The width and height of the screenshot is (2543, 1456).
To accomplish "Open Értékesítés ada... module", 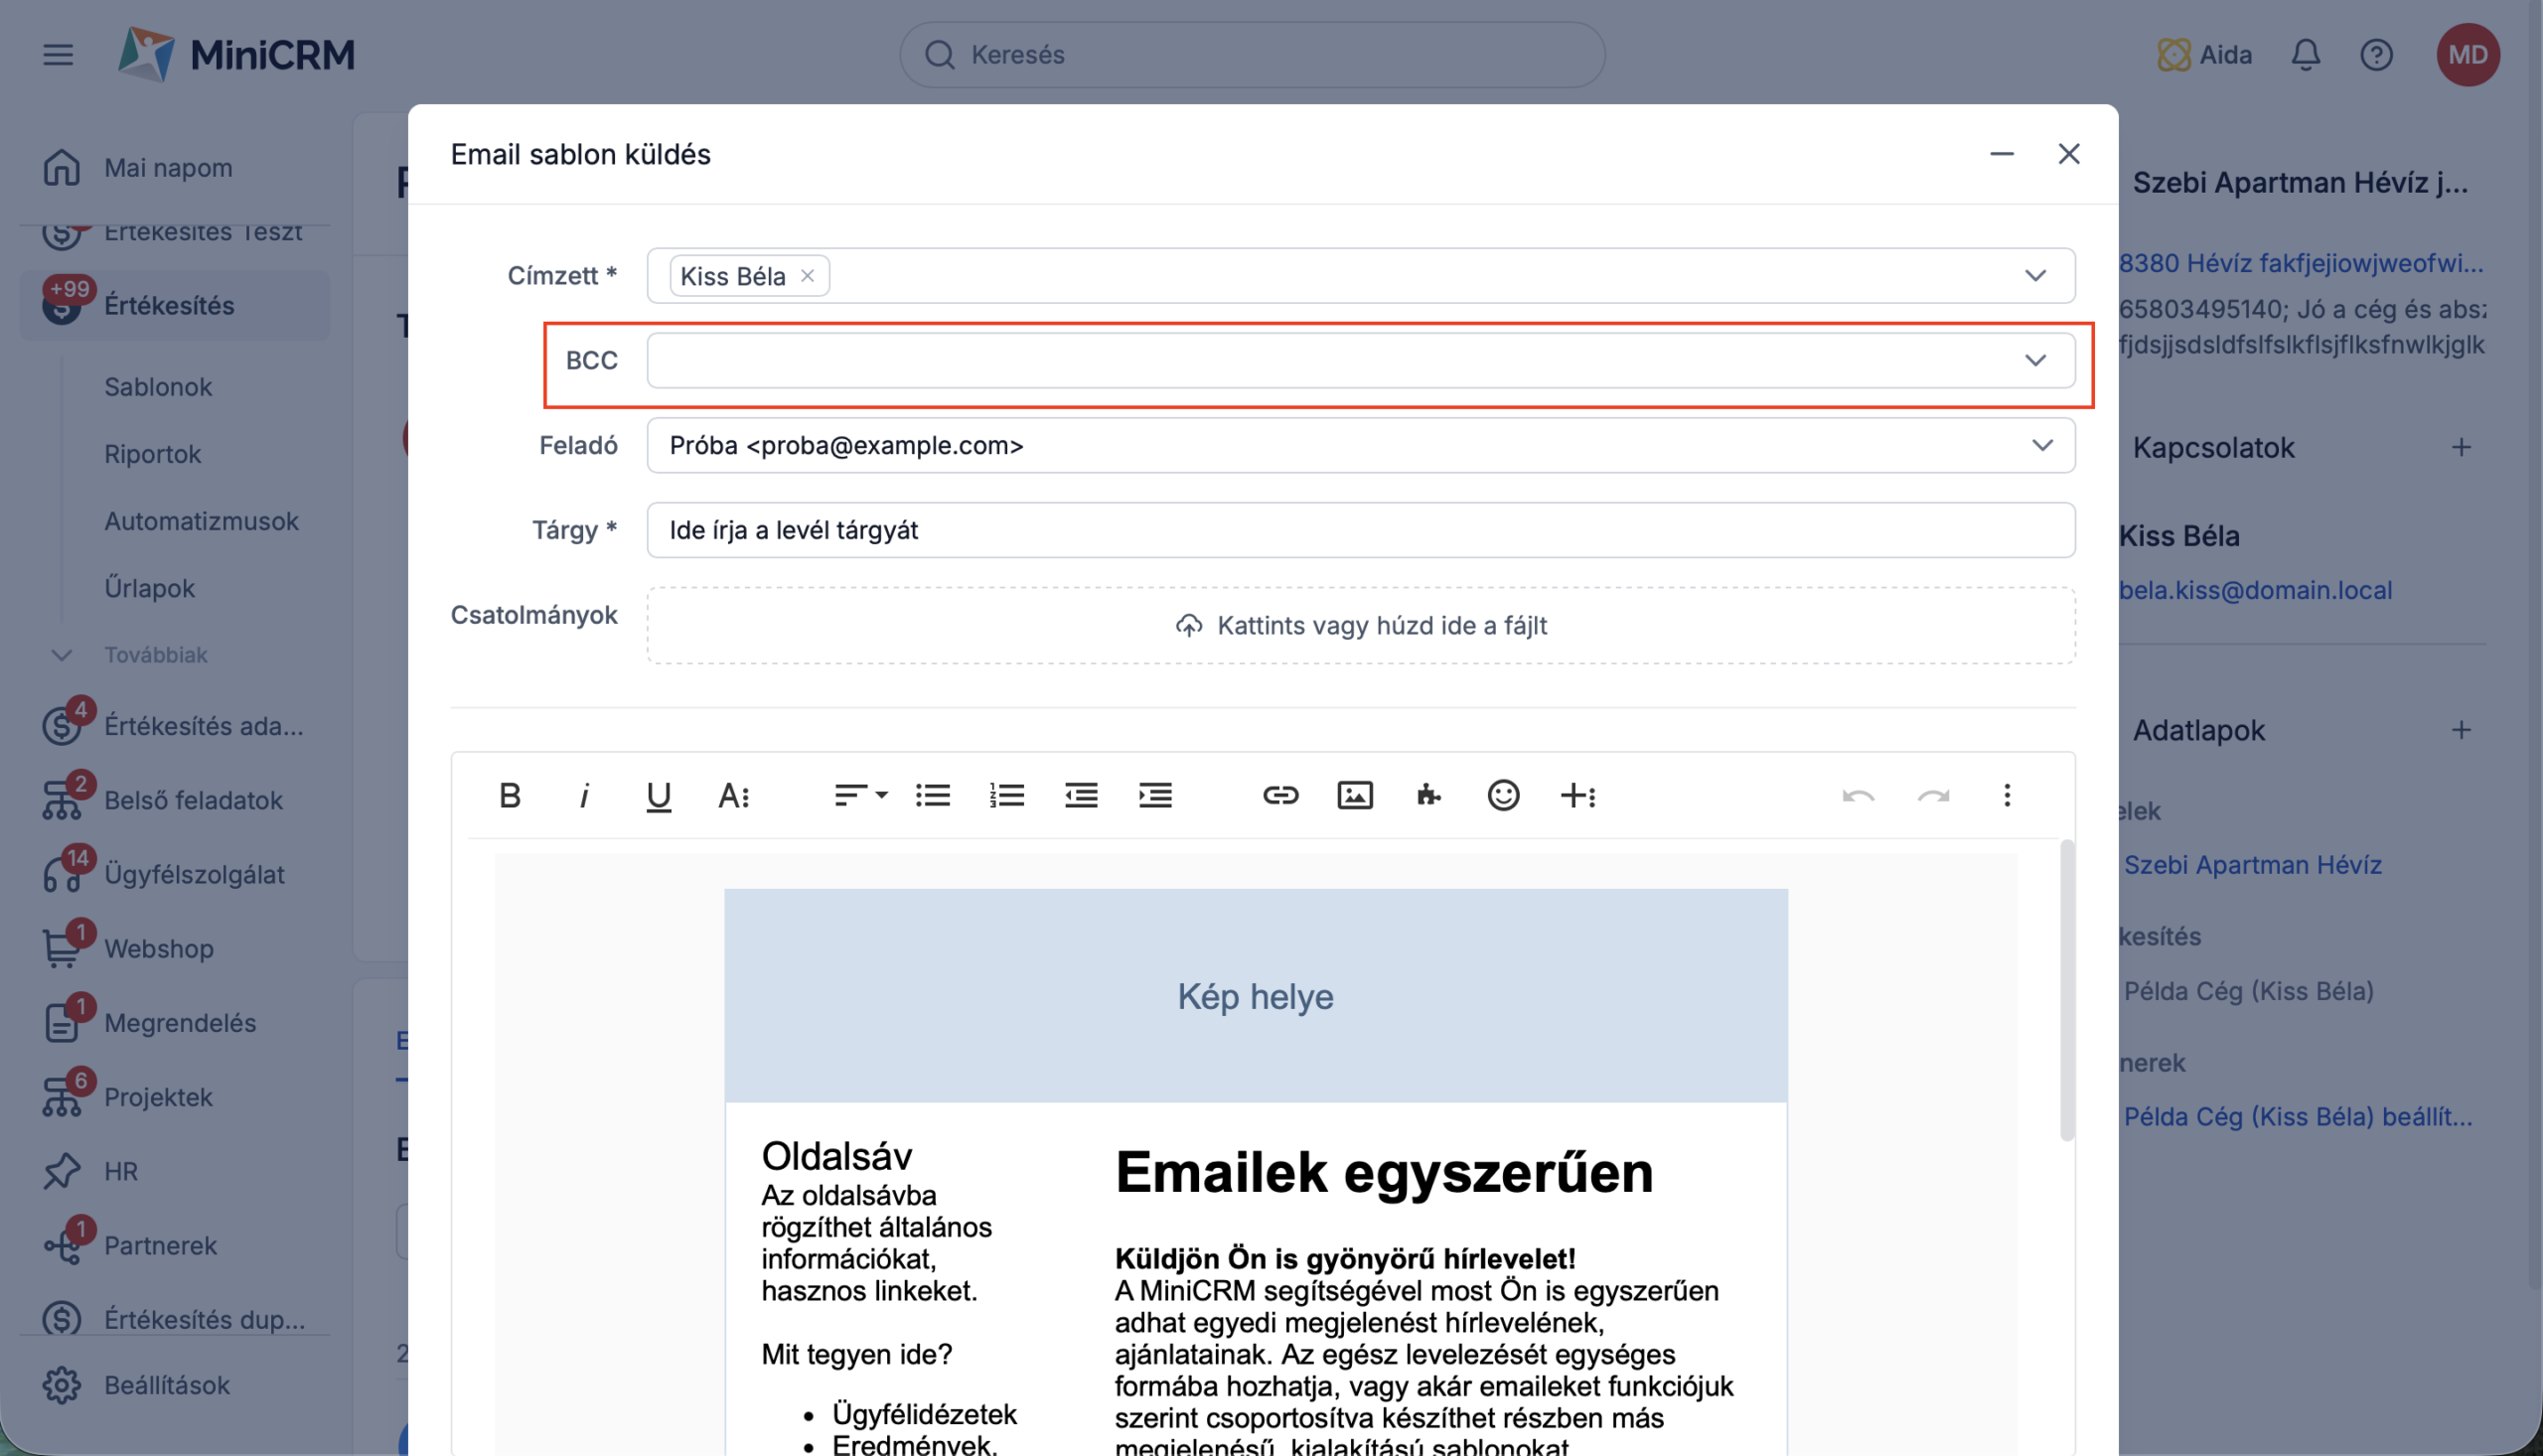I will pyautogui.click(x=174, y=725).
